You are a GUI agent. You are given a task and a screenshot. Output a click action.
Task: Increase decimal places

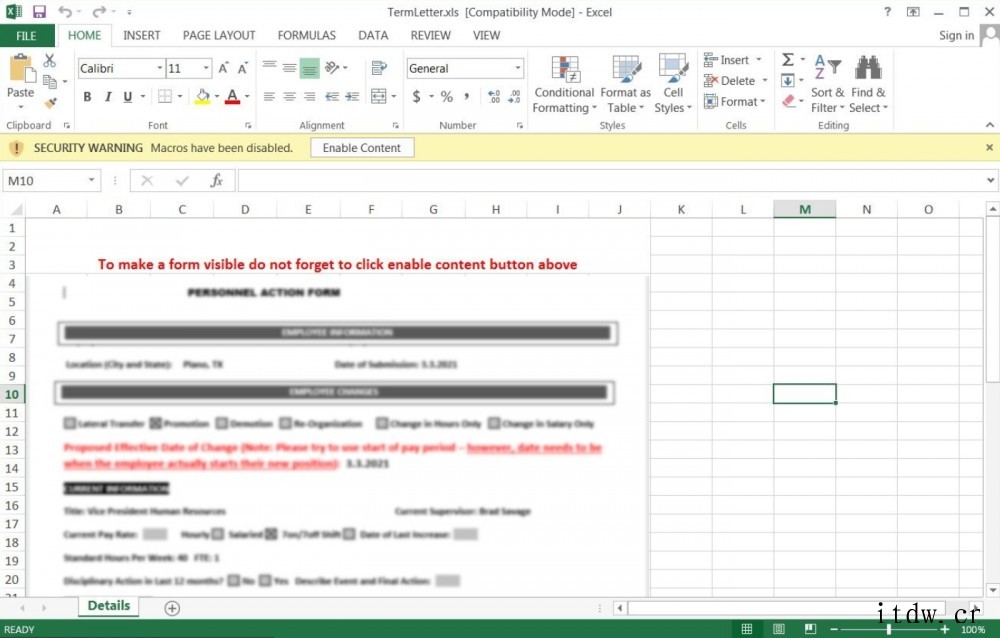click(x=494, y=96)
